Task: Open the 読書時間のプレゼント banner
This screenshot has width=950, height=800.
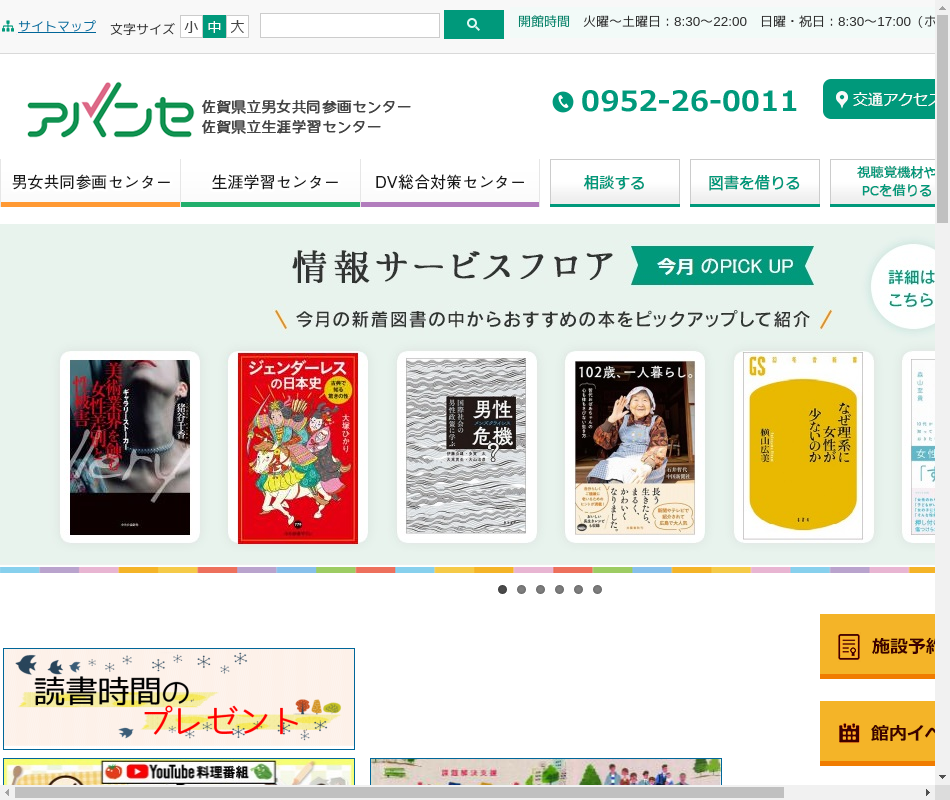Action: pyautogui.click(x=179, y=699)
